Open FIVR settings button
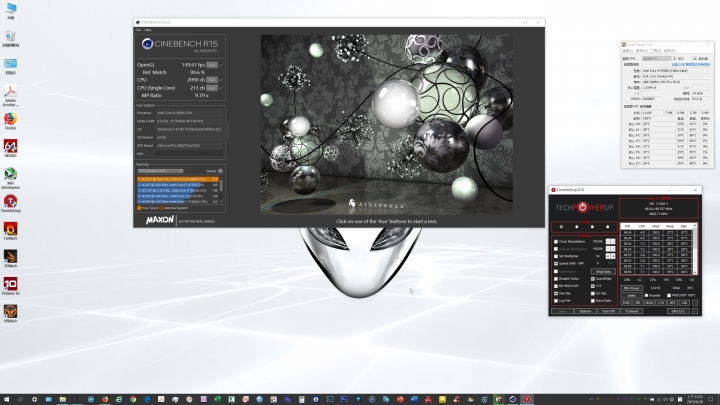This screenshot has width=720, height=405. click(x=626, y=303)
